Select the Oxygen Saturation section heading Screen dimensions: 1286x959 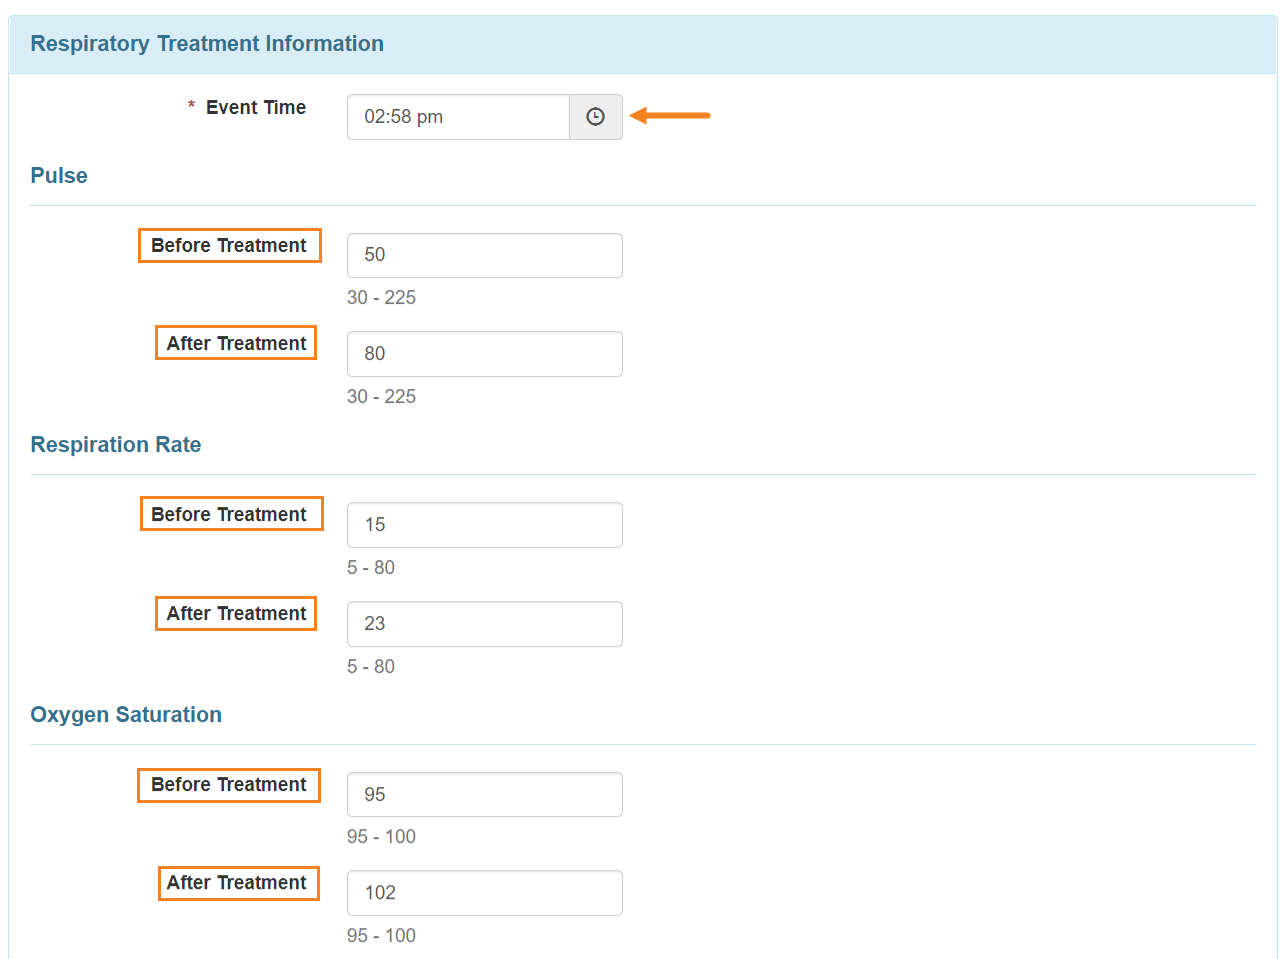[x=126, y=715]
